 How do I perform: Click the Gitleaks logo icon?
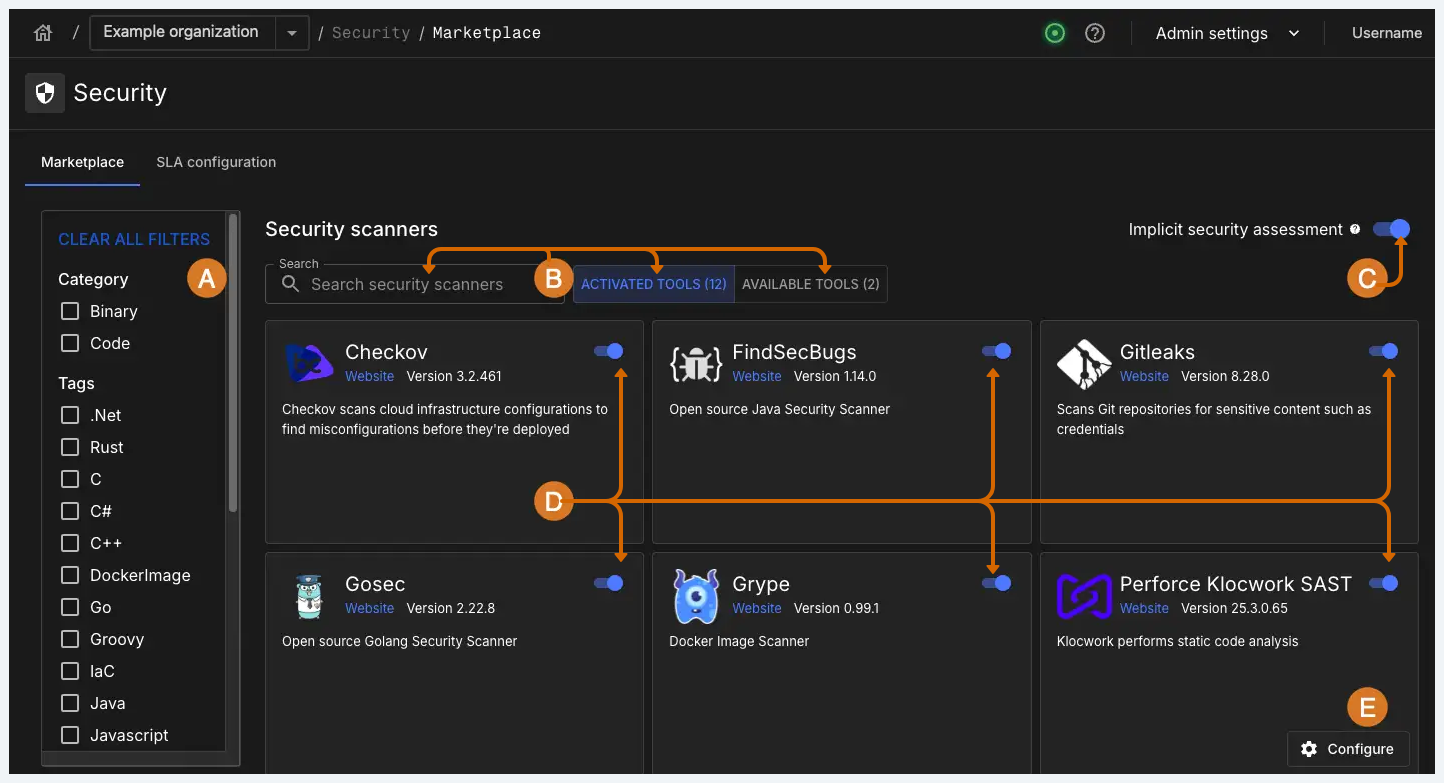coord(1083,364)
